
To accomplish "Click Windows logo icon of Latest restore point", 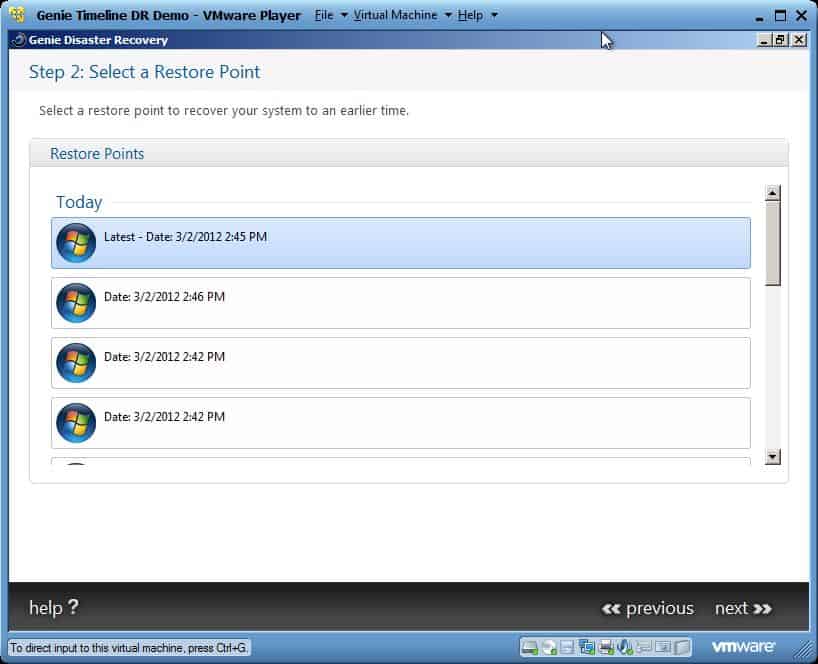I will coord(76,243).
